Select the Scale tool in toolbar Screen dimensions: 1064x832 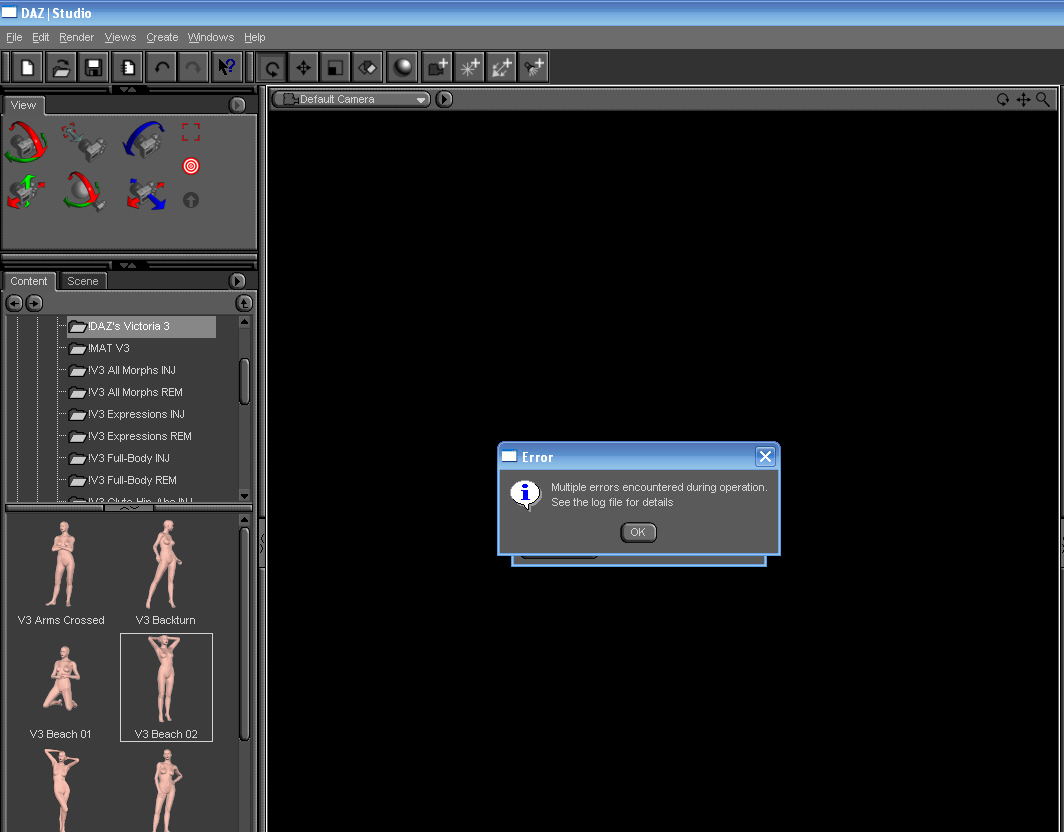(335, 67)
